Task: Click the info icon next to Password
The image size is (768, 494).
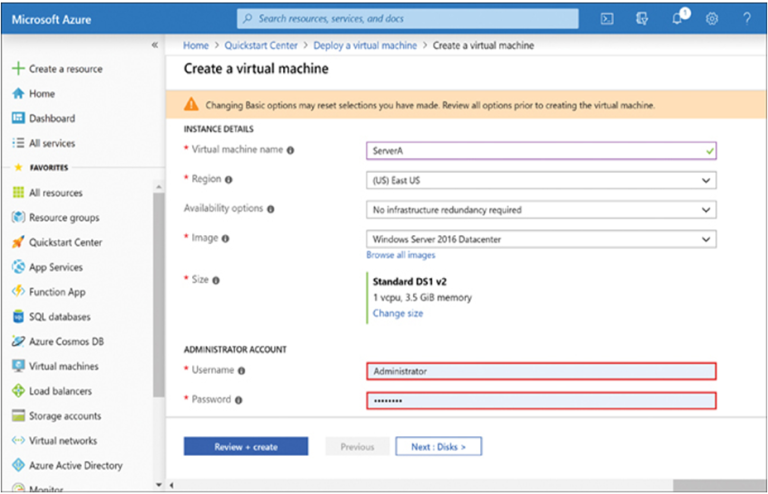Action: [239, 400]
